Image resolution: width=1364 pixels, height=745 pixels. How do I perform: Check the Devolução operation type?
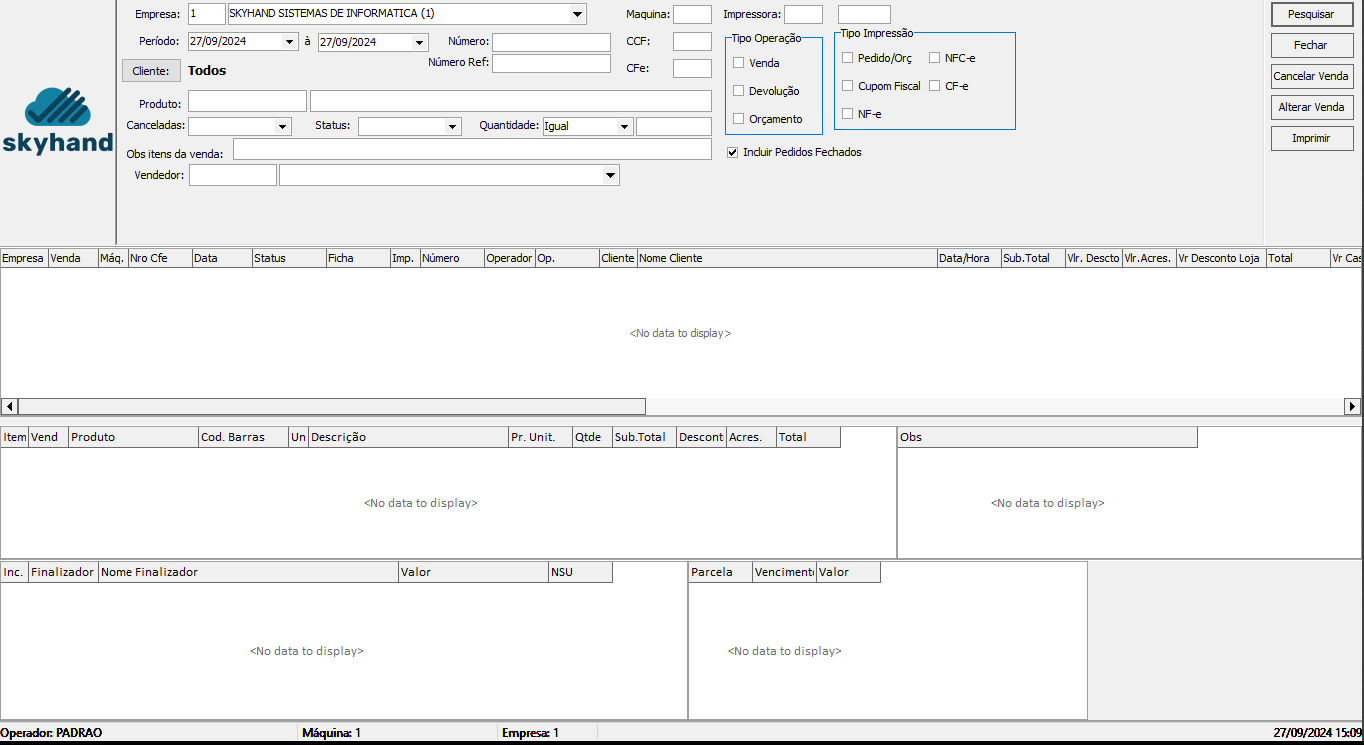point(739,91)
